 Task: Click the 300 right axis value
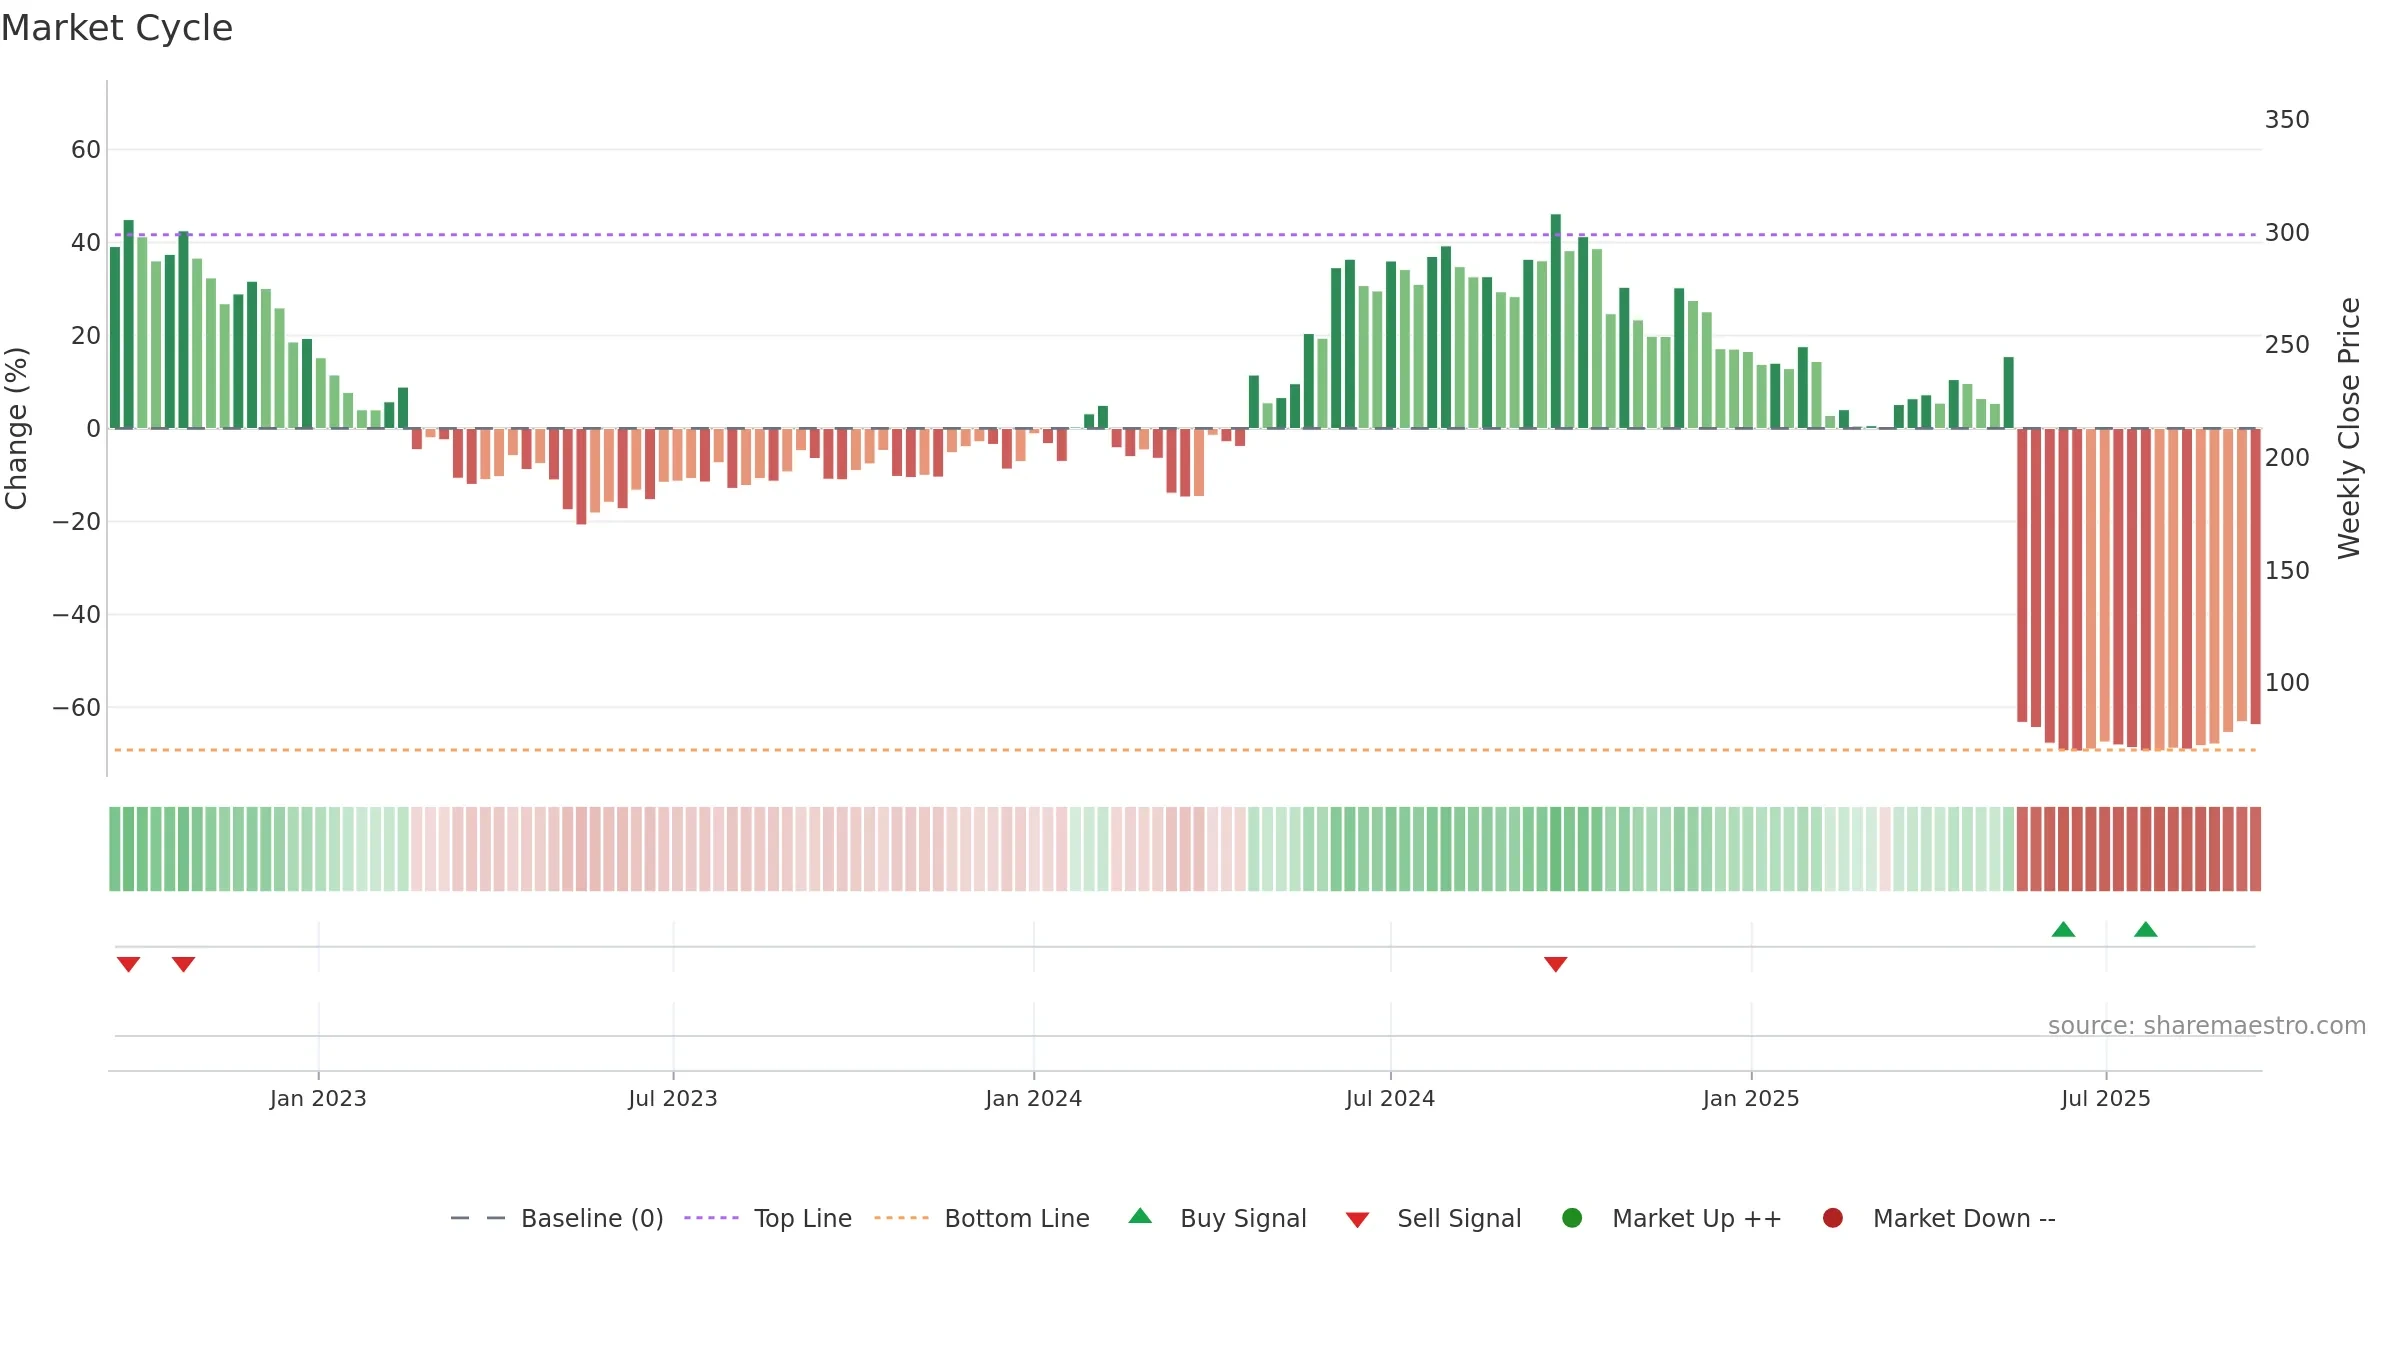pyautogui.click(x=2287, y=233)
